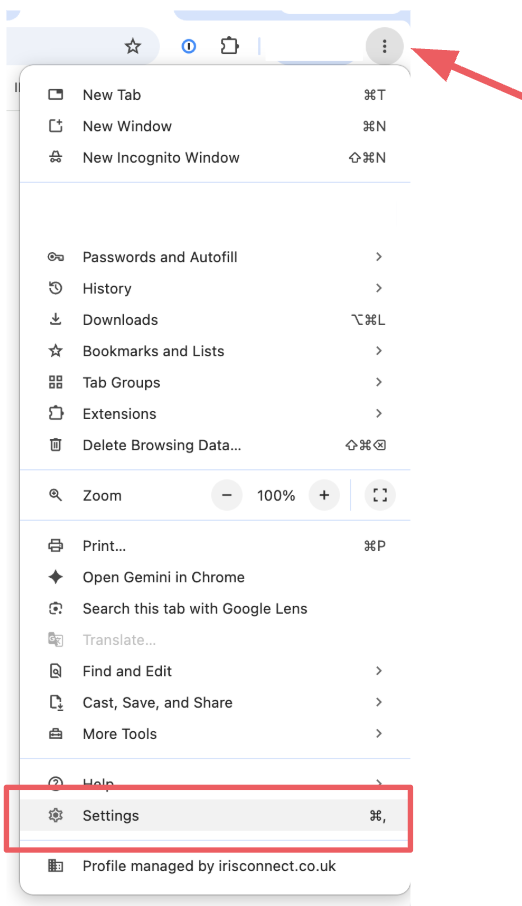522x906 pixels.
Task: Open Settings from the menu
Action: coord(215,815)
